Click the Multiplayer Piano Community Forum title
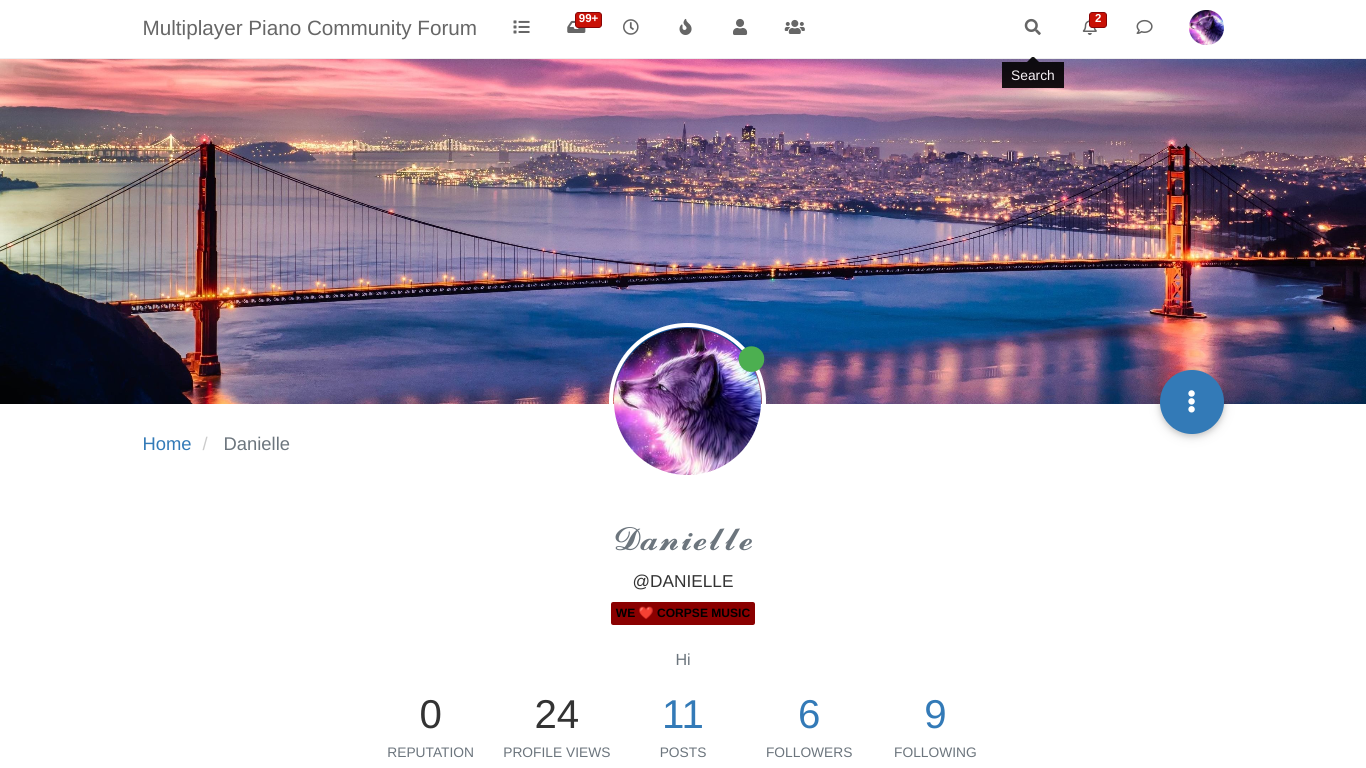The width and height of the screenshot is (1366, 768). tap(310, 28)
